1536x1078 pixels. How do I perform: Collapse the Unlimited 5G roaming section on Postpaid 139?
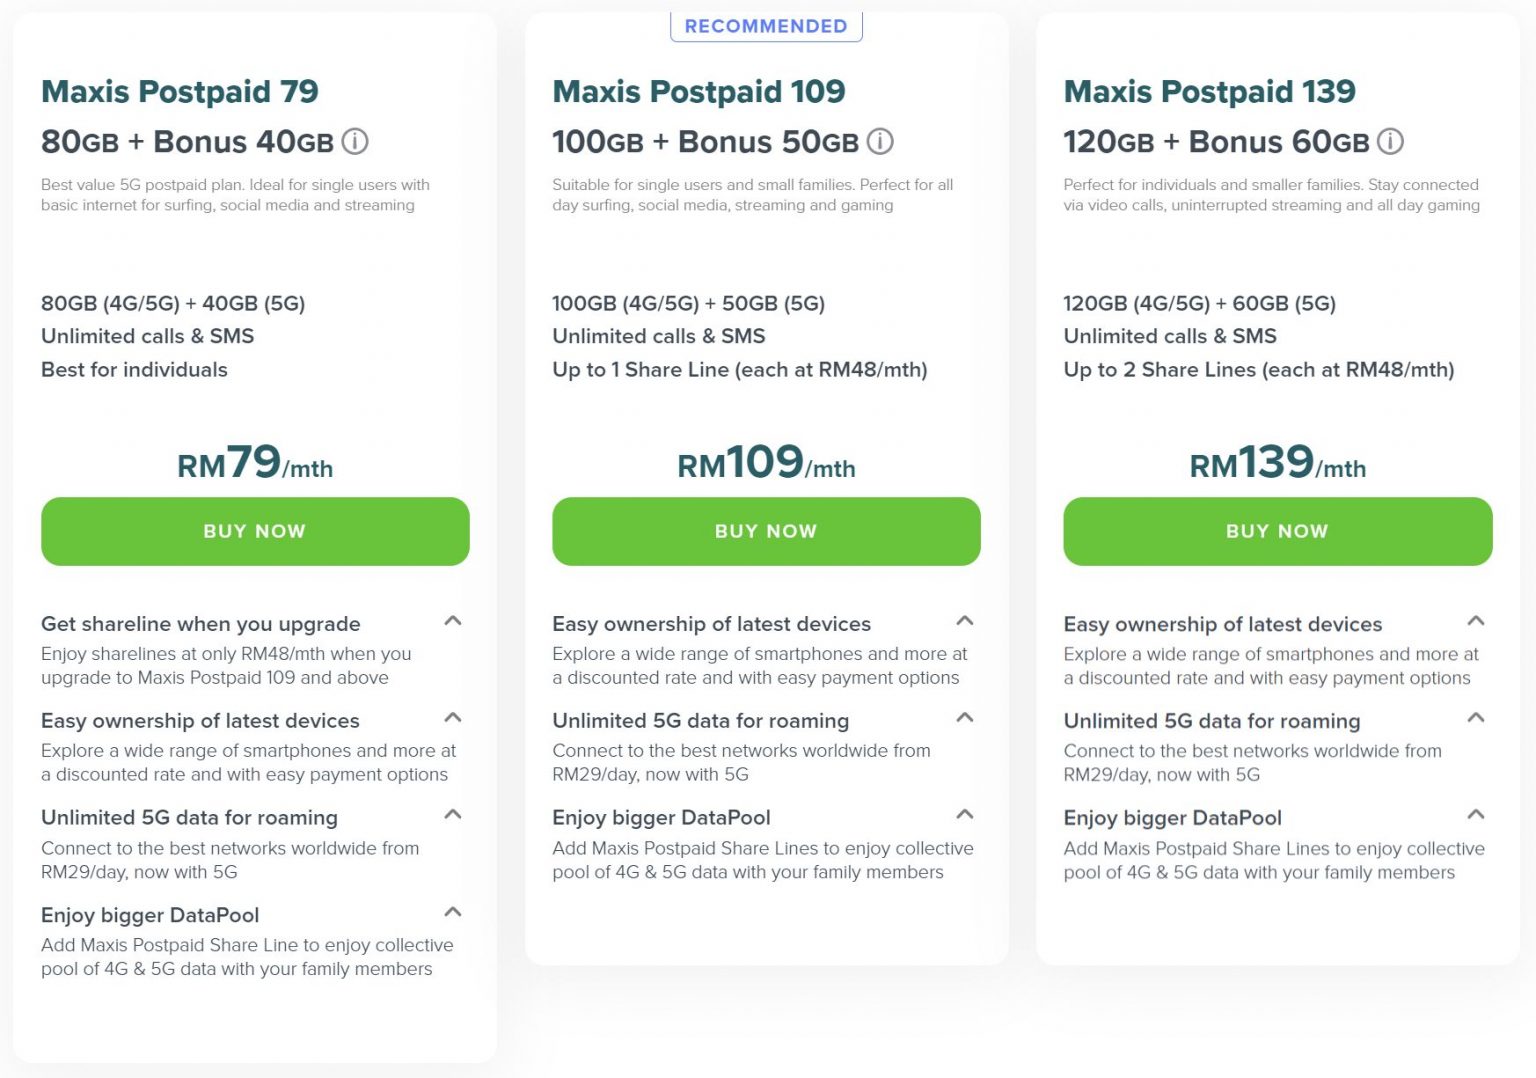click(x=1476, y=718)
